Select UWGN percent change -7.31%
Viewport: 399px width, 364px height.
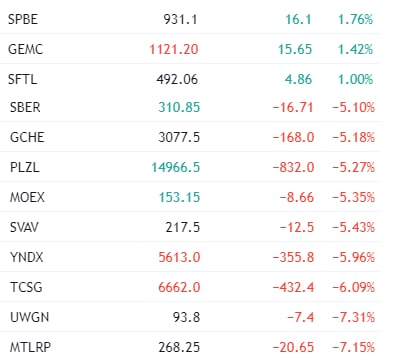point(353,317)
